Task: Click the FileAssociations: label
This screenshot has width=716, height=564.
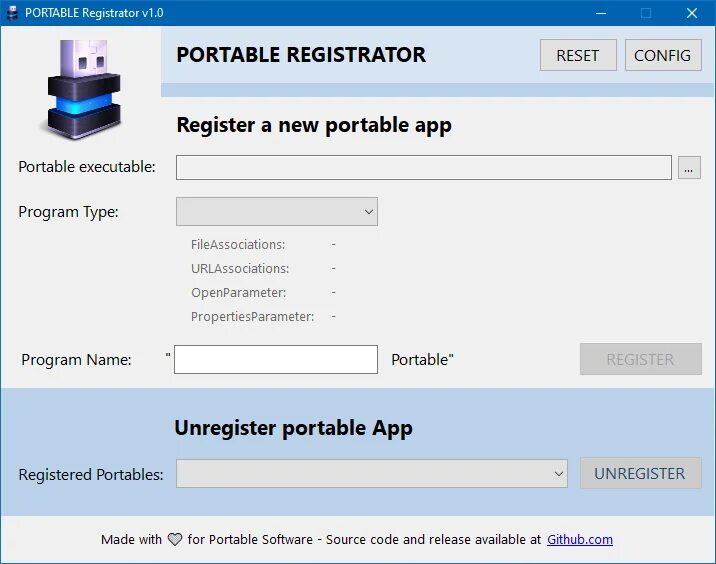Action: pyautogui.click(x=238, y=245)
